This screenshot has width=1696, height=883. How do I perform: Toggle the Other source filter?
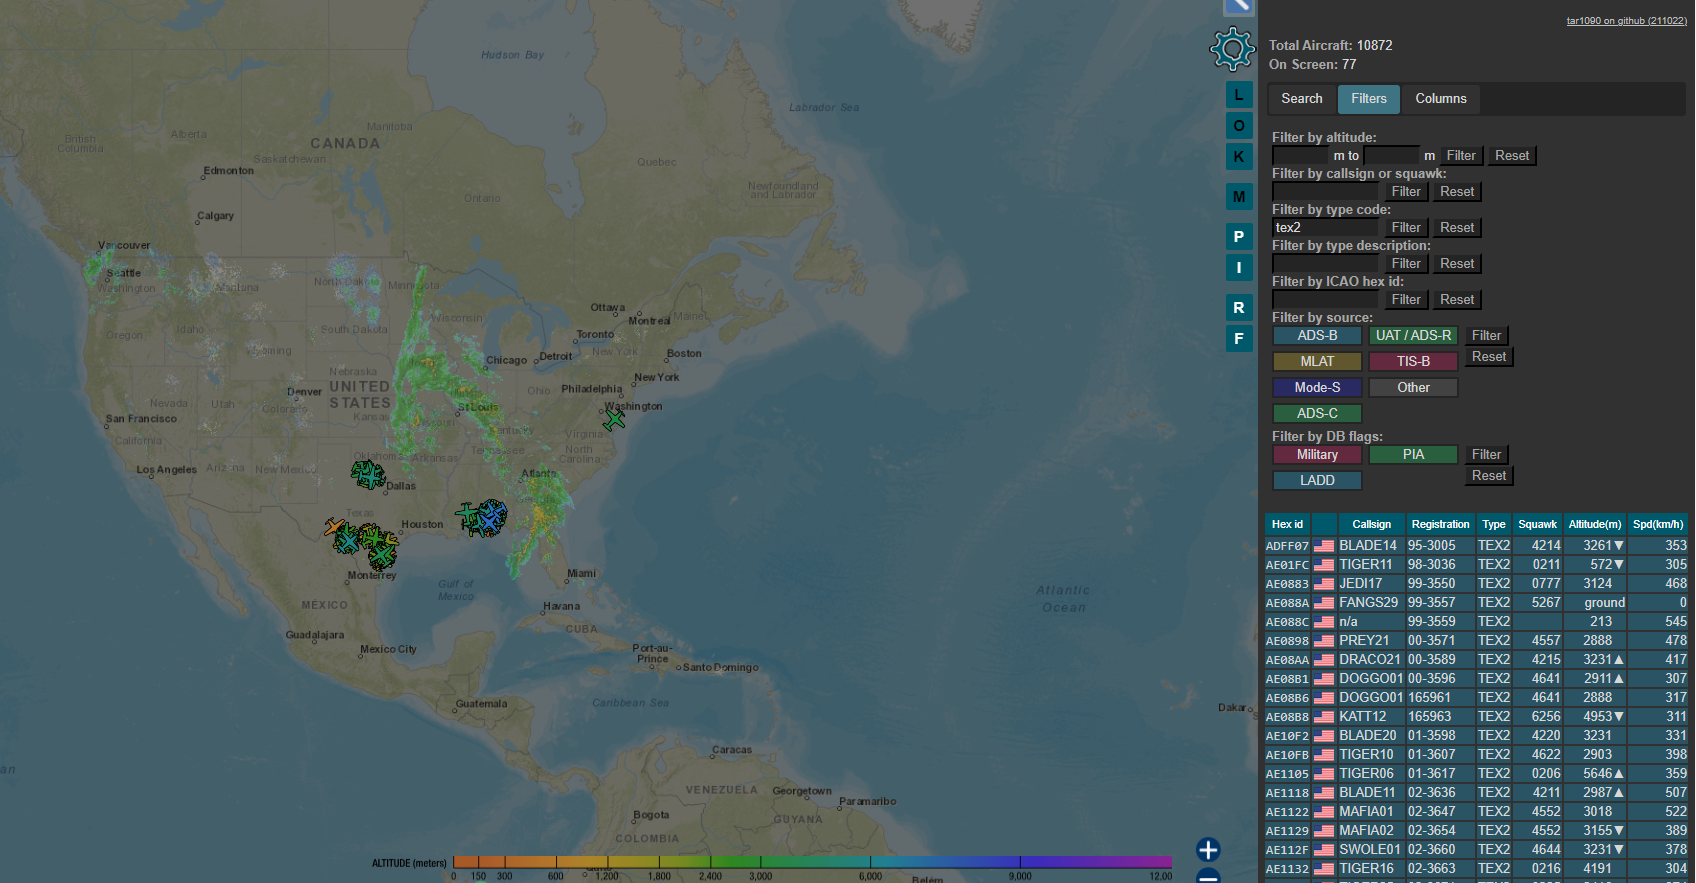(x=1413, y=388)
